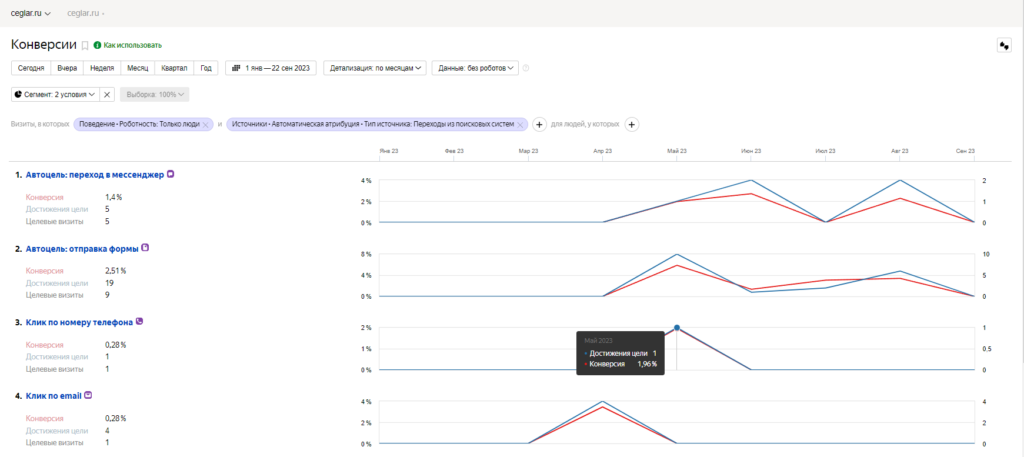Click the 'Достижения цели' value 19
This screenshot has width=1024, height=457.
[x=109, y=283]
